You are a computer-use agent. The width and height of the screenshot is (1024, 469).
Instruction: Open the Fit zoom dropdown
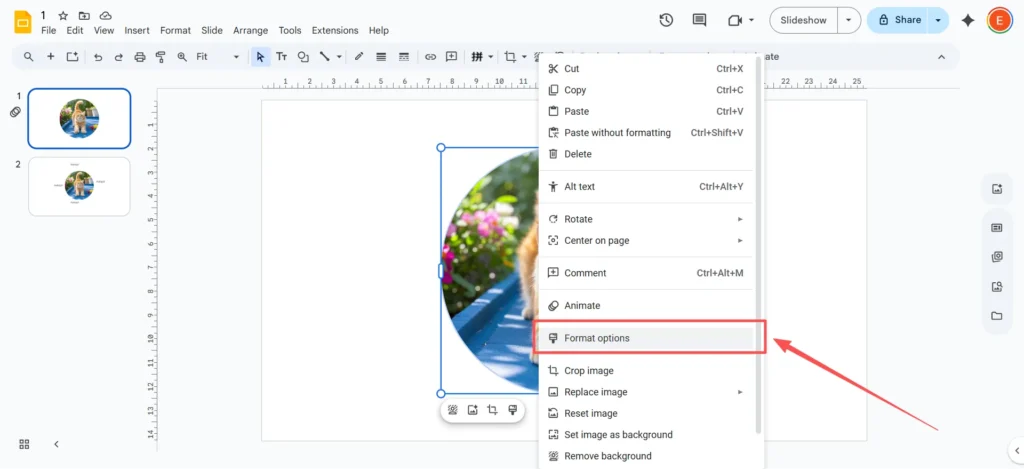pos(218,57)
